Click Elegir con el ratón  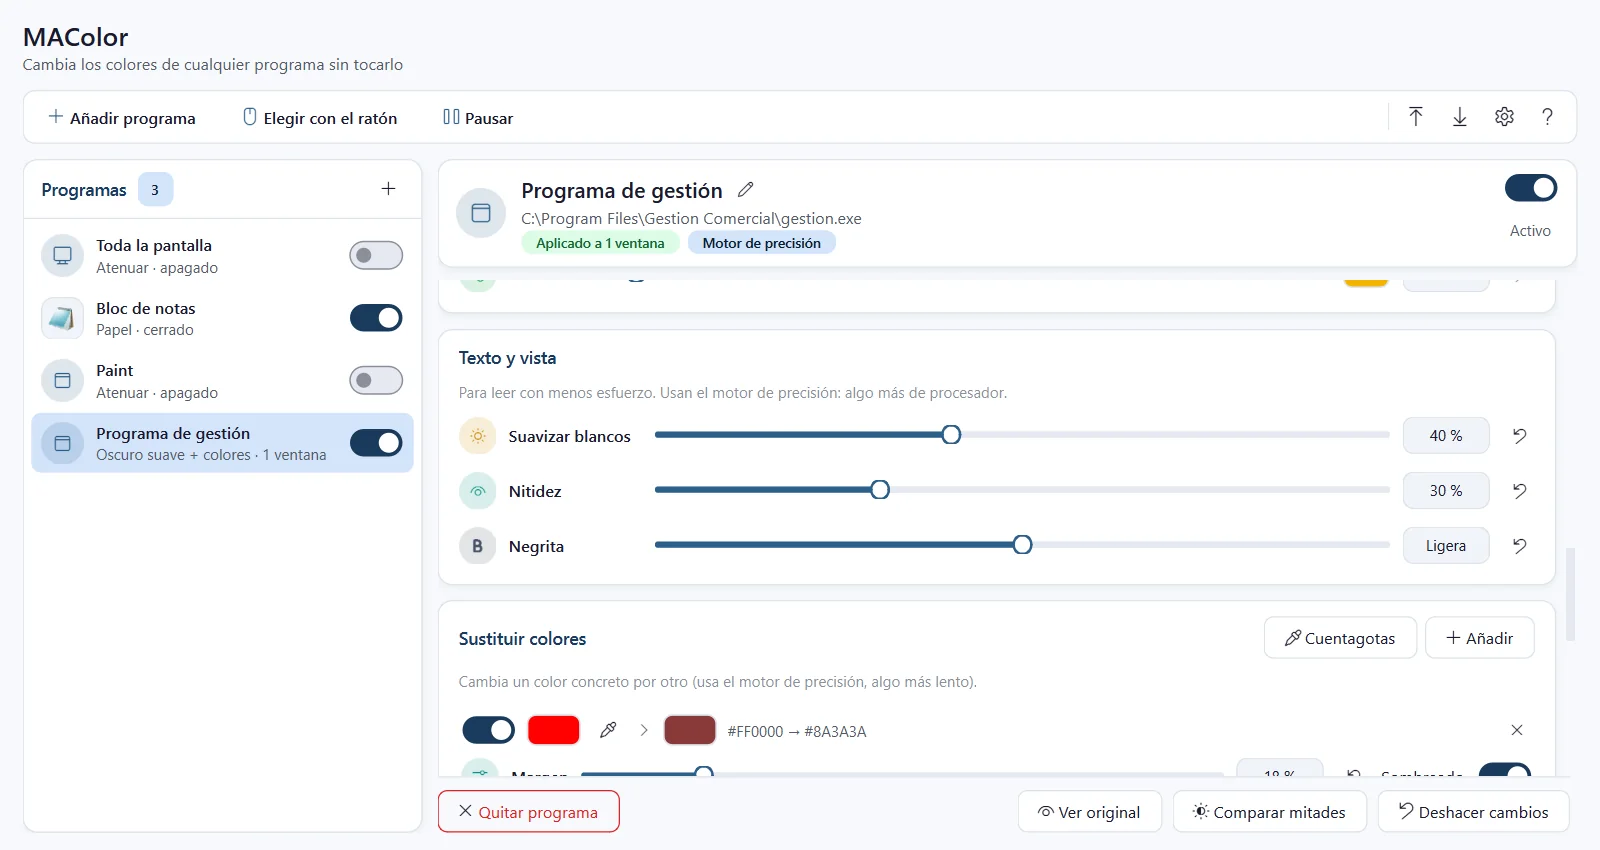(x=320, y=118)
